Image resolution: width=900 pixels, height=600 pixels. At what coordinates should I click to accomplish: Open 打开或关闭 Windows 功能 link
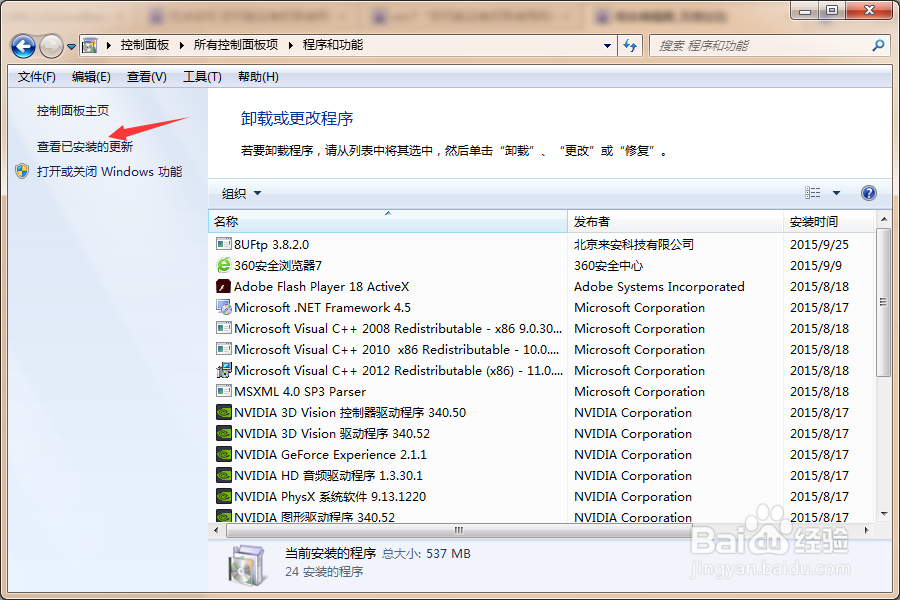110,172
